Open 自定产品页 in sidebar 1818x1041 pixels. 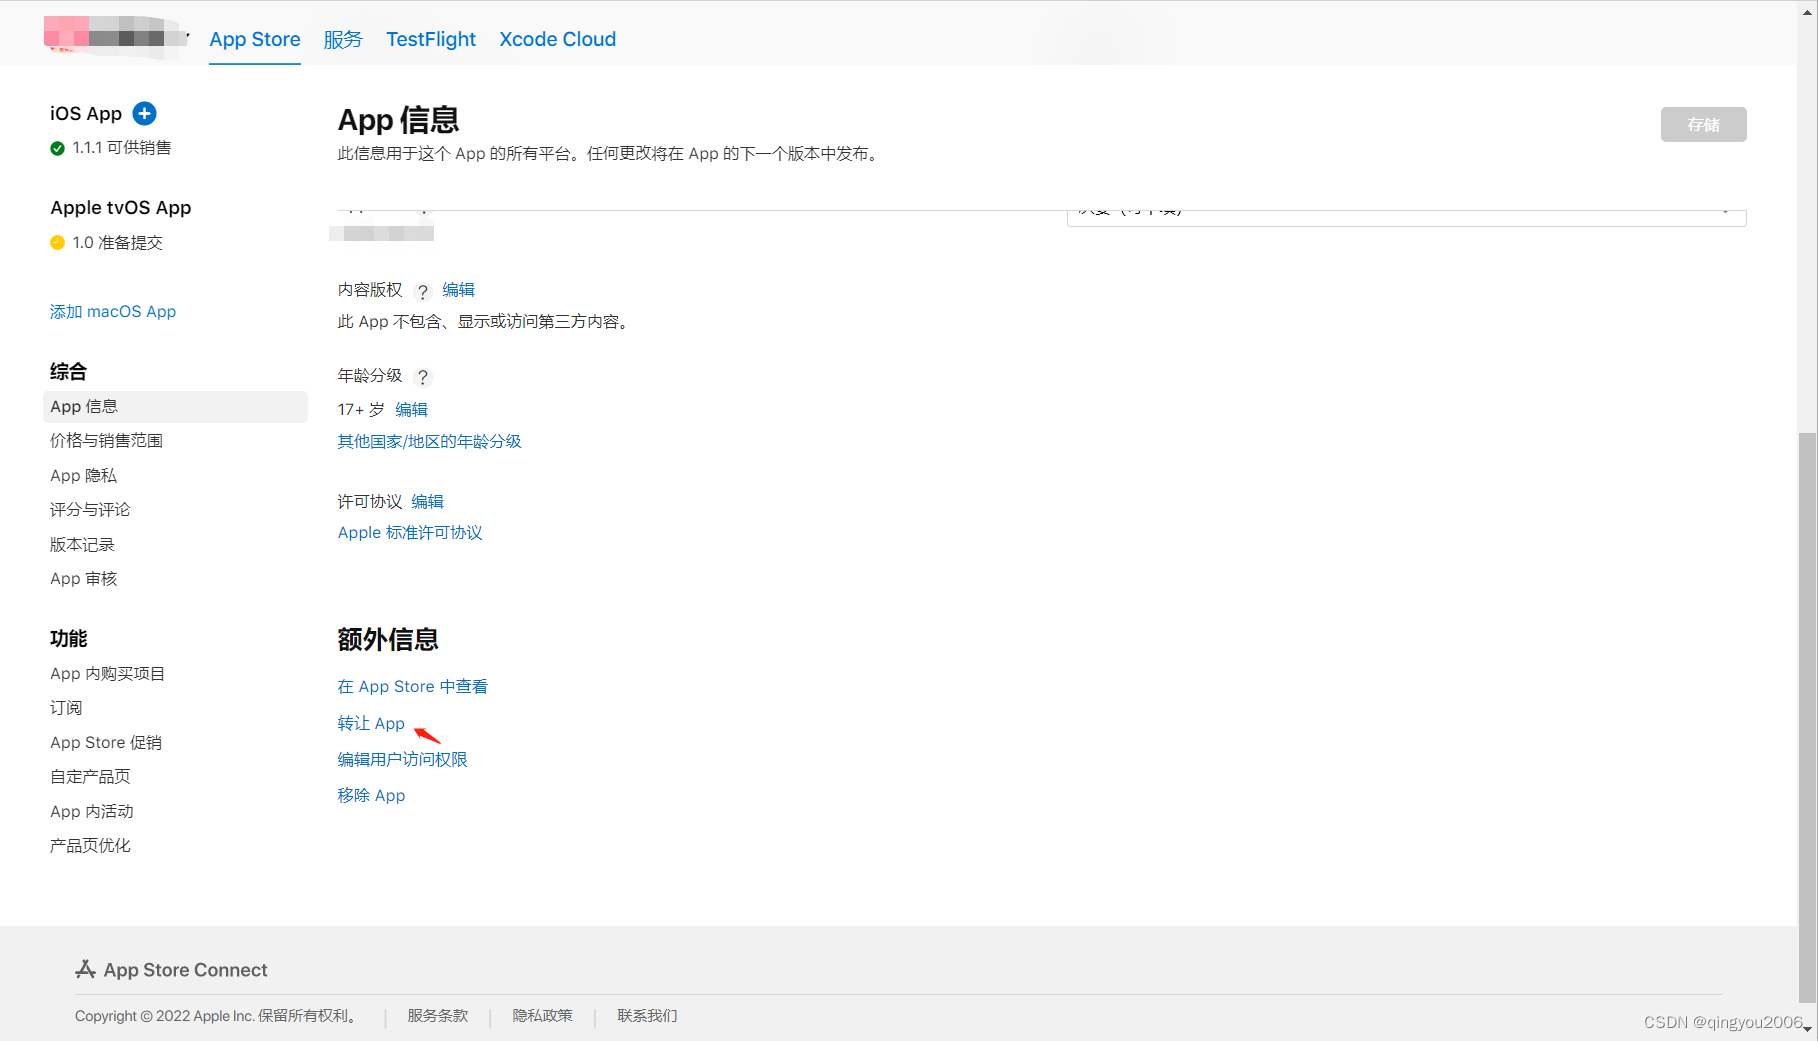point(90,776)
